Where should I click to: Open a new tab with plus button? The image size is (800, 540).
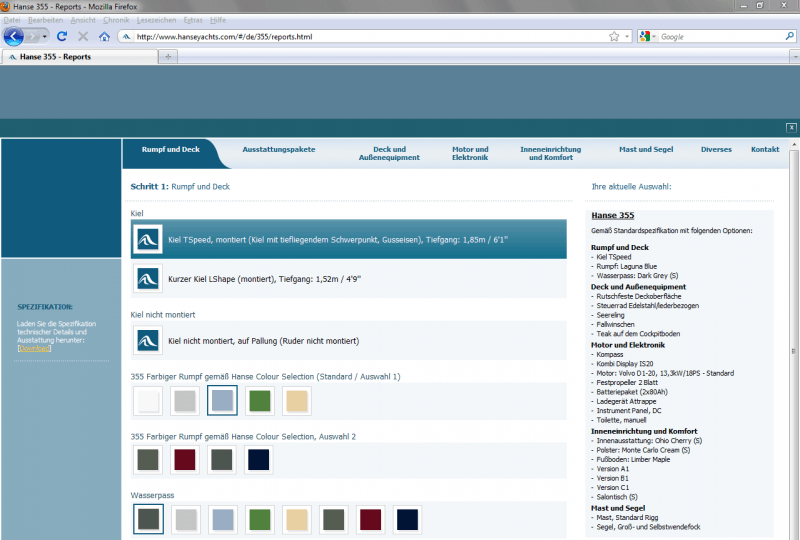click(168, 57)
